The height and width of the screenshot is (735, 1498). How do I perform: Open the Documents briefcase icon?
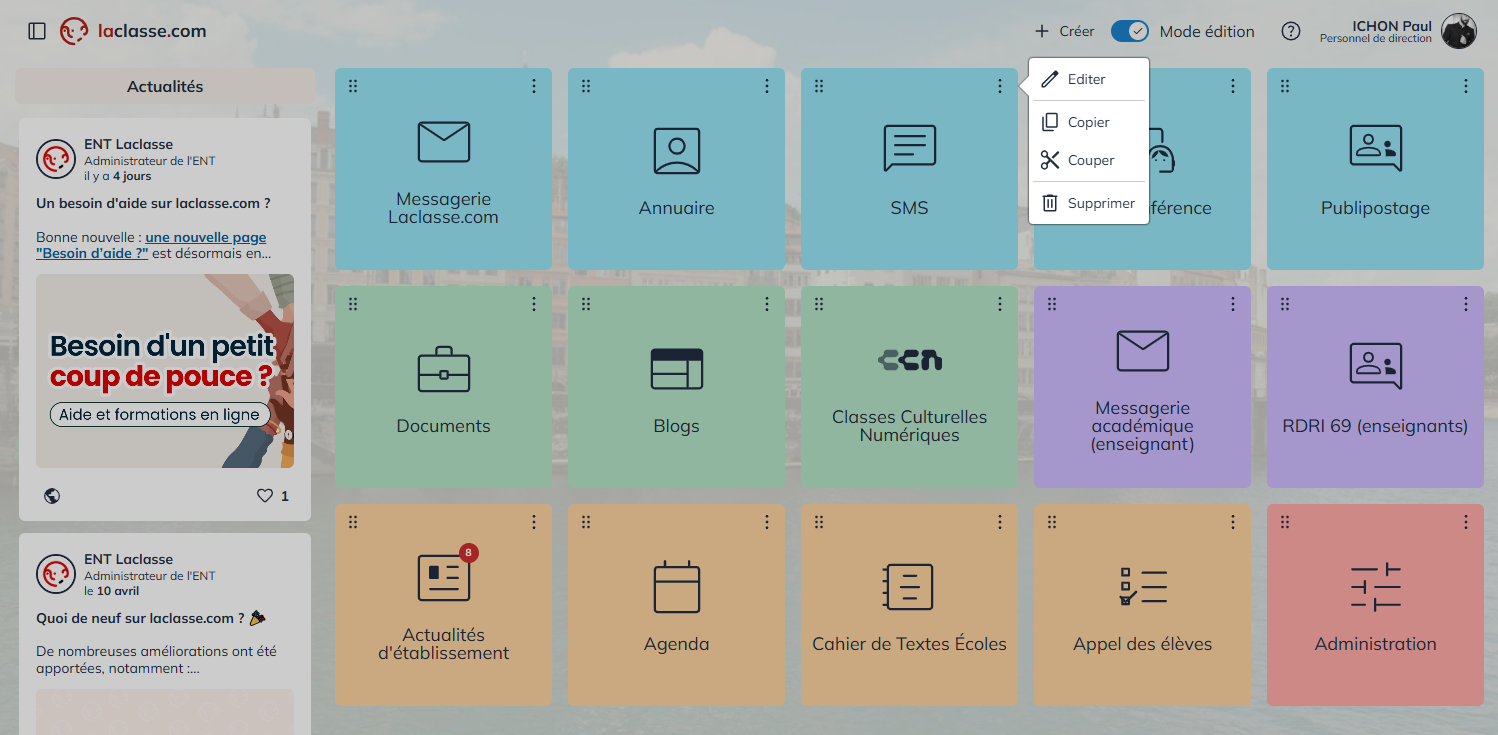[x=443, y=369]
